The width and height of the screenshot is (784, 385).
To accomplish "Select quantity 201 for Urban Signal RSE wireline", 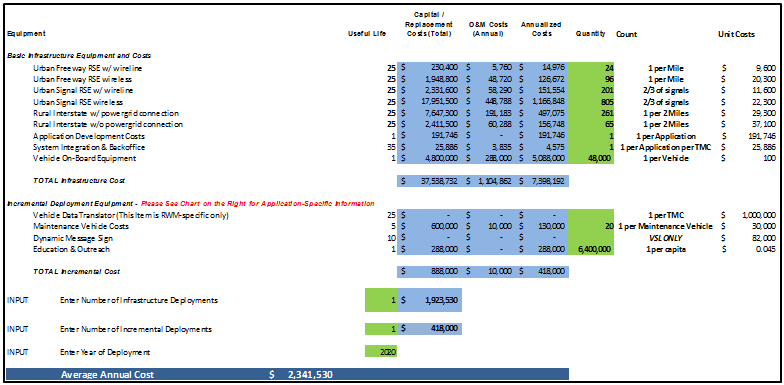I will coord(592,90).
